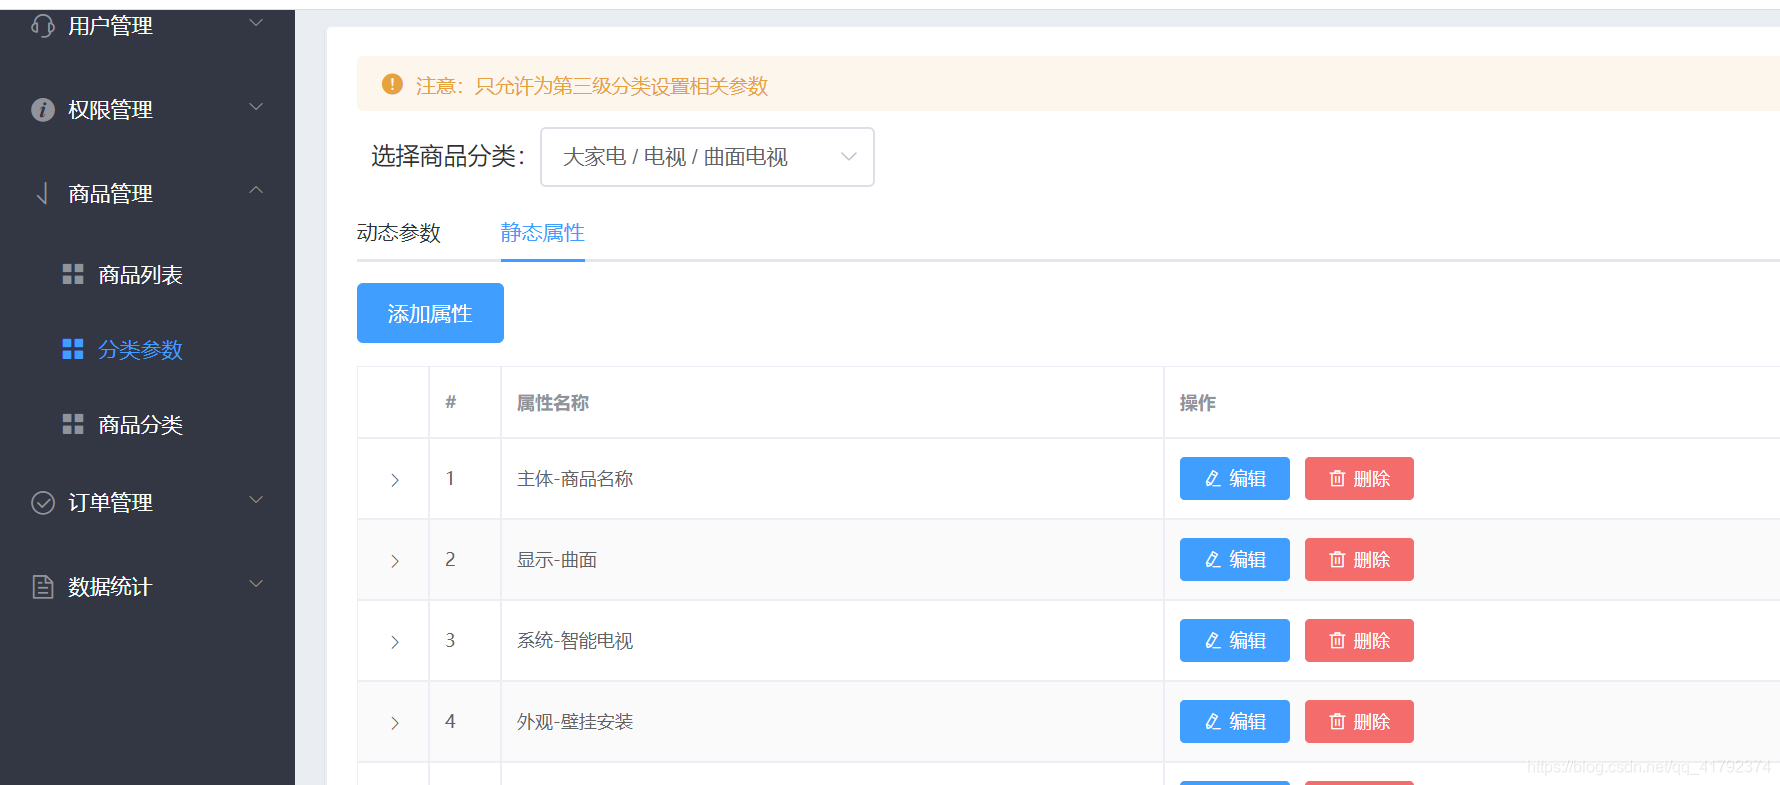Click the document icon beside 数据统计
Viewport: 1780px width, 785px height.
[43, 586]
